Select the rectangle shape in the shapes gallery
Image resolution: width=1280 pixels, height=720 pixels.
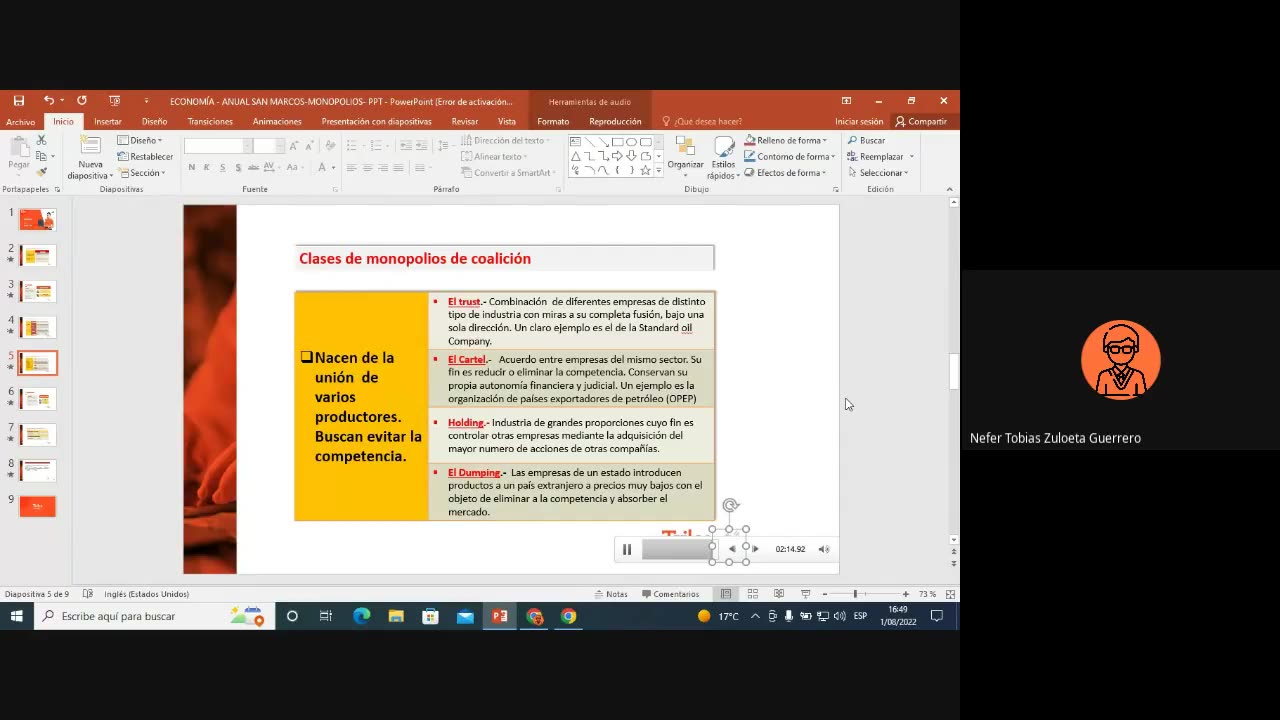pos(617,142)
